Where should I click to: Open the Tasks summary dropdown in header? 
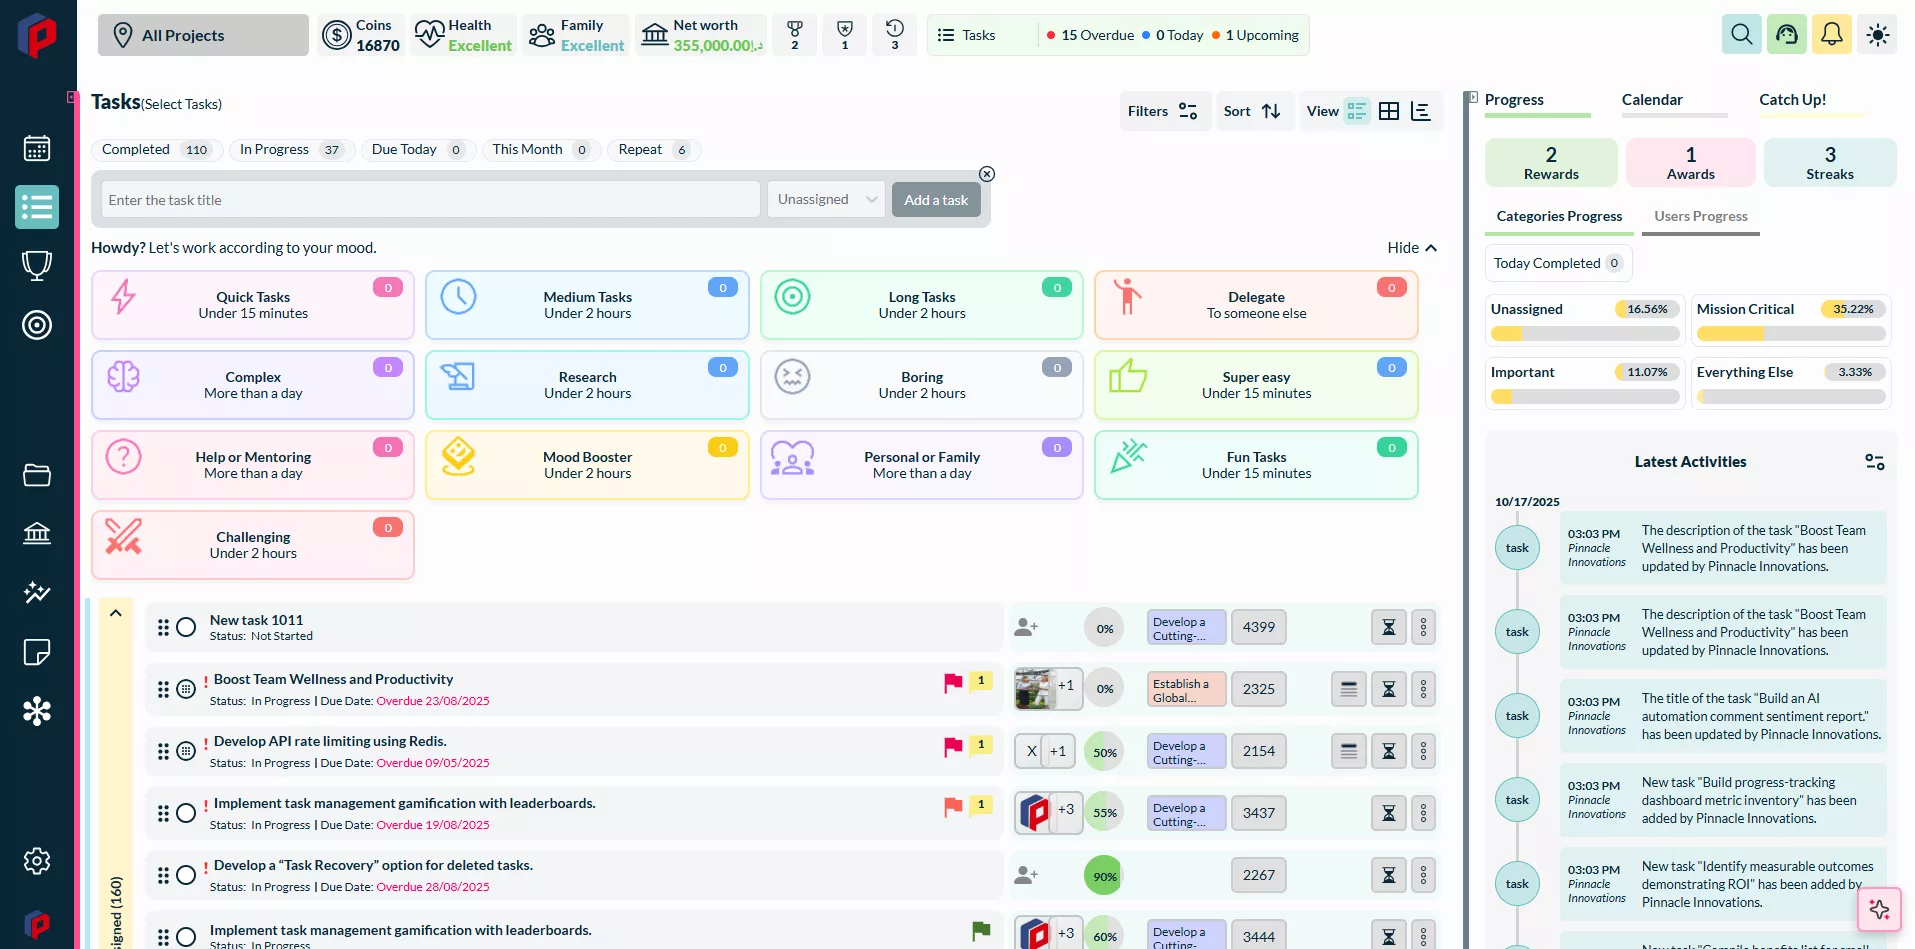pos(980,35)
